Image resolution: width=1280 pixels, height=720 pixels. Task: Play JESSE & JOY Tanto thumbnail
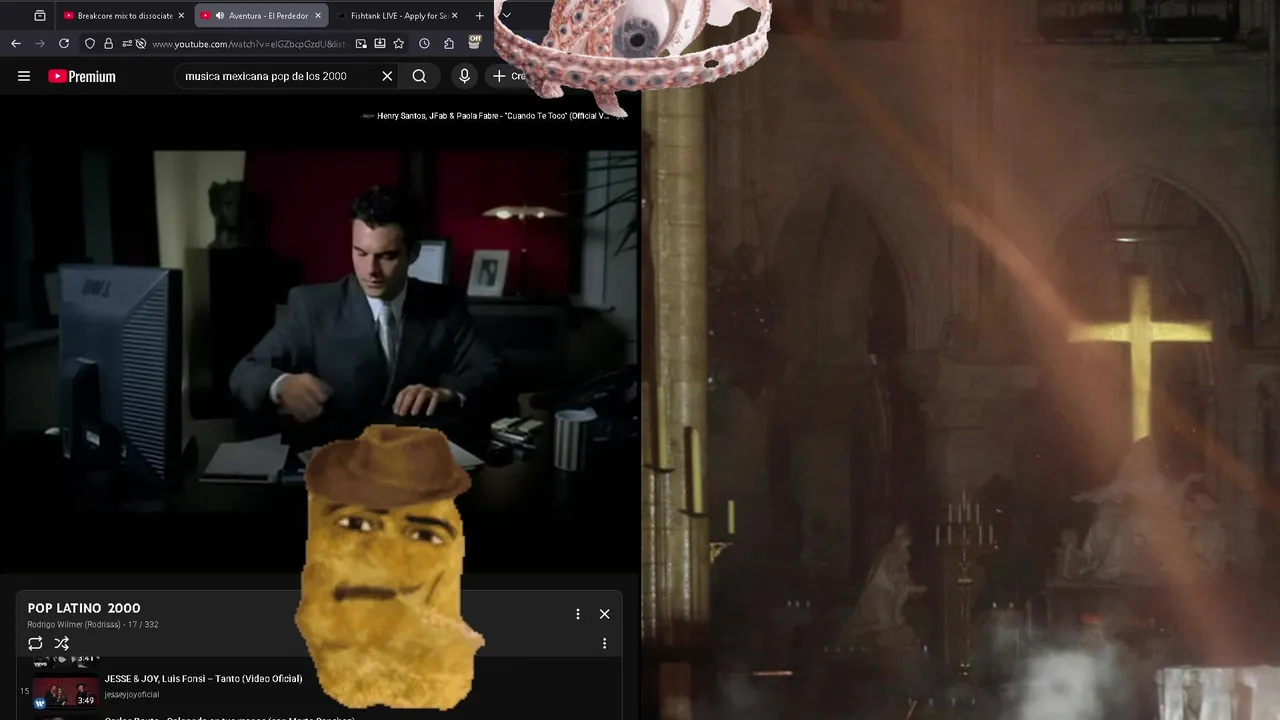[65, 692]
